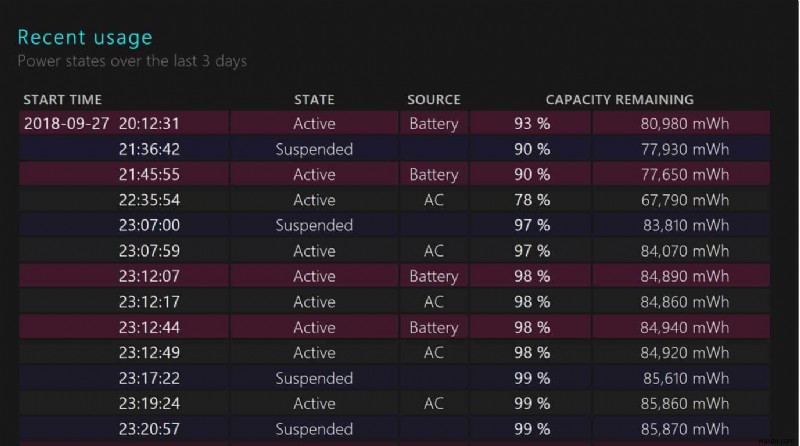Click the START TIME column header
This screenshot has width=800, height=446.
click(62, 100)
